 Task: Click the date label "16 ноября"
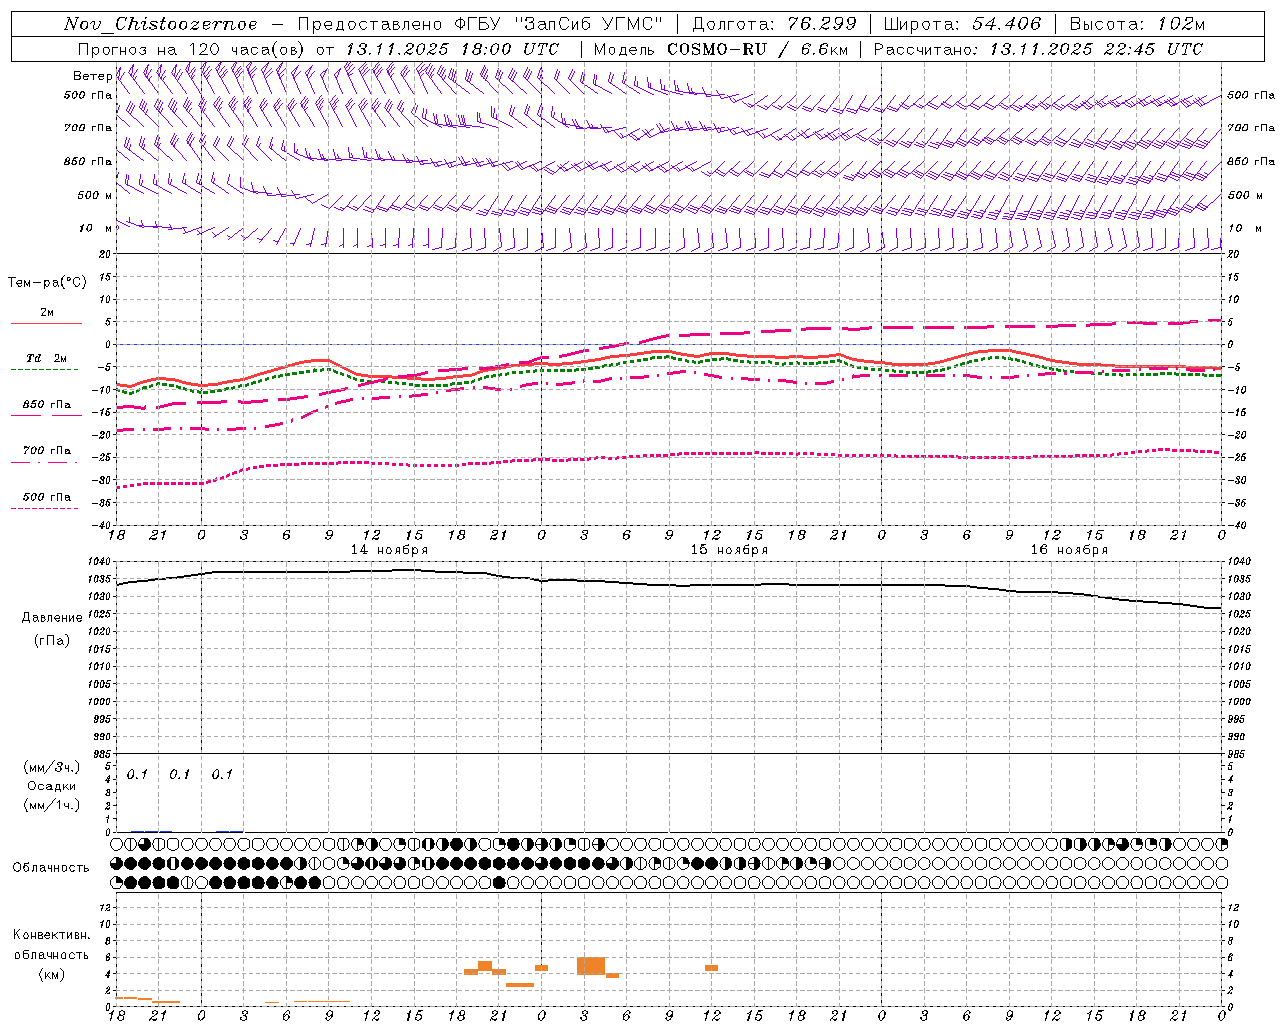[1069, 550]
